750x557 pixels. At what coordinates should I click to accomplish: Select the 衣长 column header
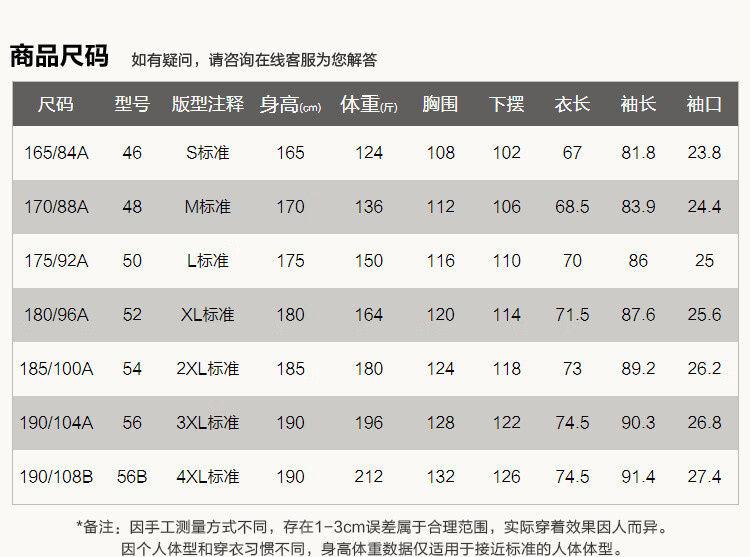572,104
